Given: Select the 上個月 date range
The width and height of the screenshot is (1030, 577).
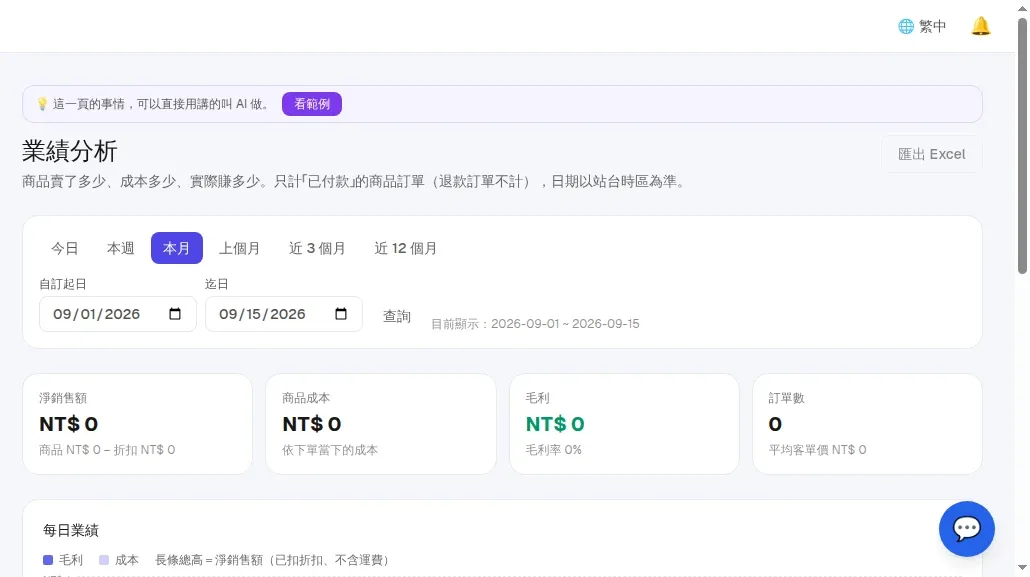Looking at the screenshot, I should pyautogui.click(x=239, y=248).
